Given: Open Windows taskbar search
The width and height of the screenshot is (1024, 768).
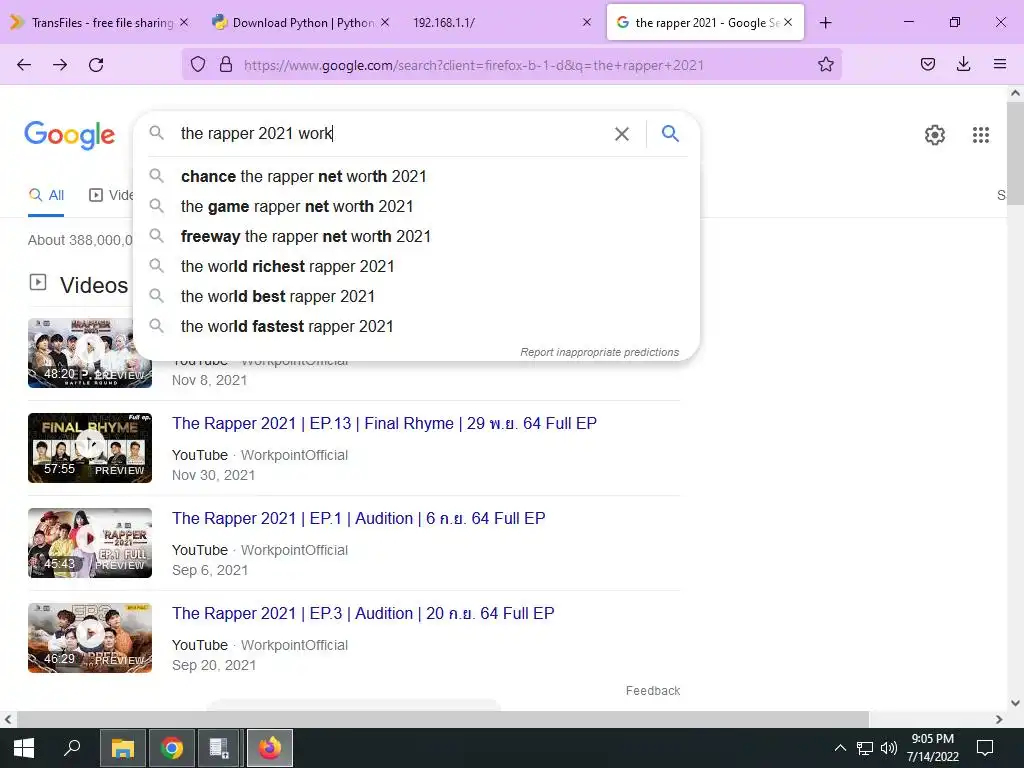Looking at the screenshot, I should click(x=72, y=747).
